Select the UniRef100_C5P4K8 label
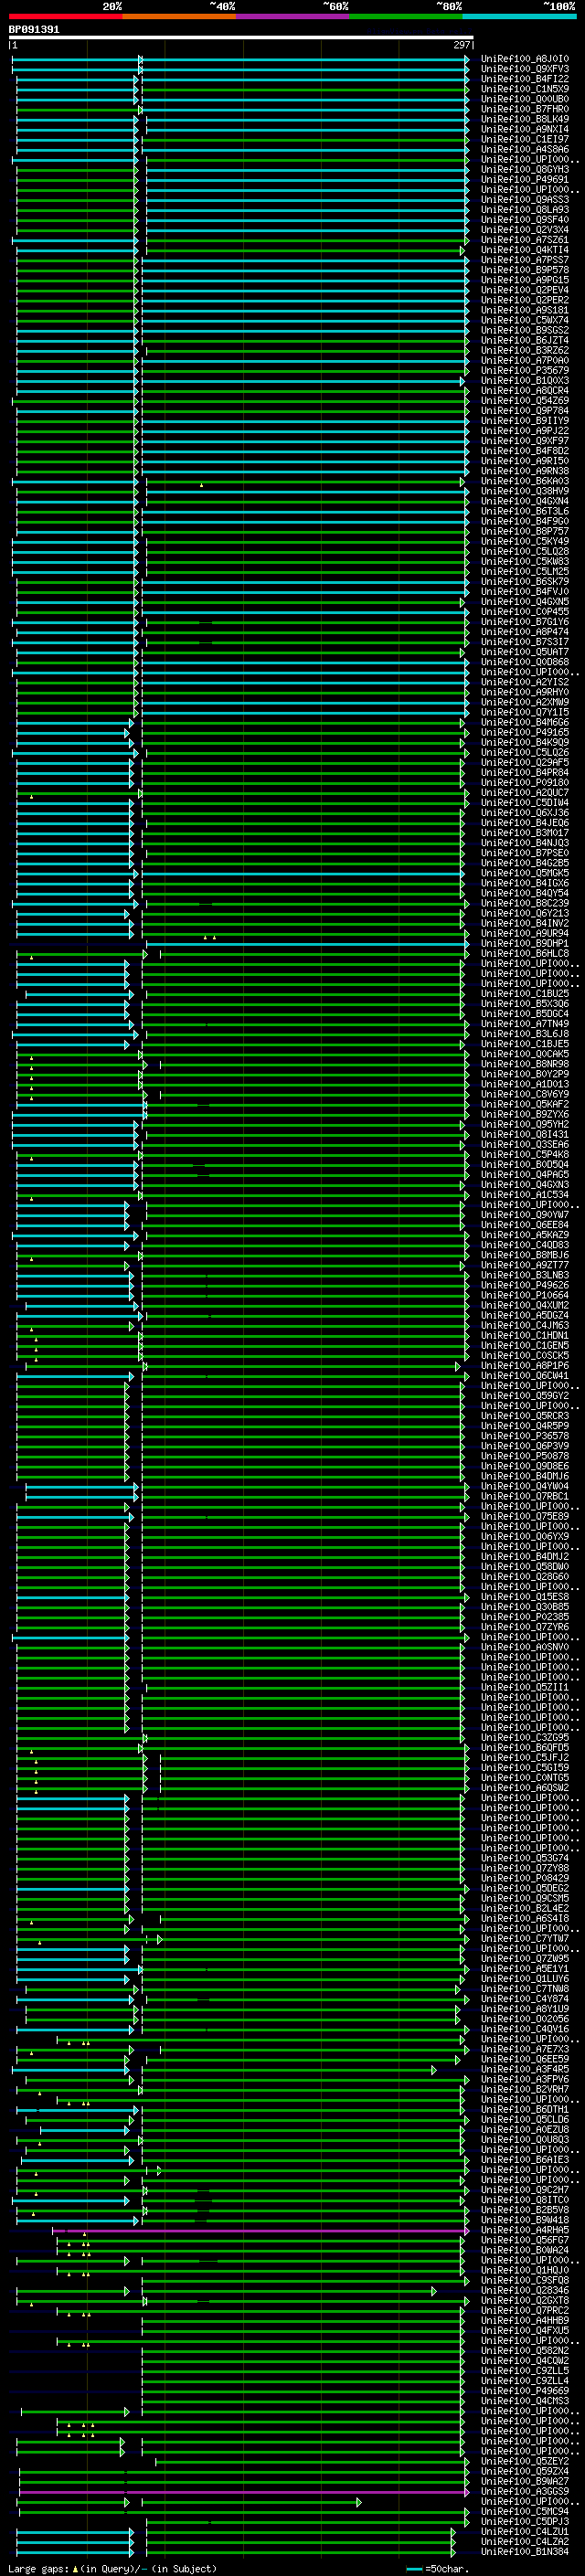This screenshot has height=2576, width=585. [x=524, y=1154]
